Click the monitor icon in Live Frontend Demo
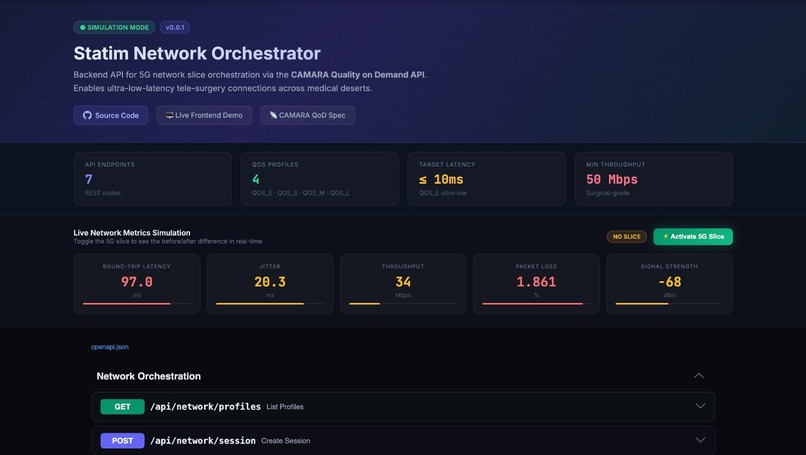 pos(169,115)
